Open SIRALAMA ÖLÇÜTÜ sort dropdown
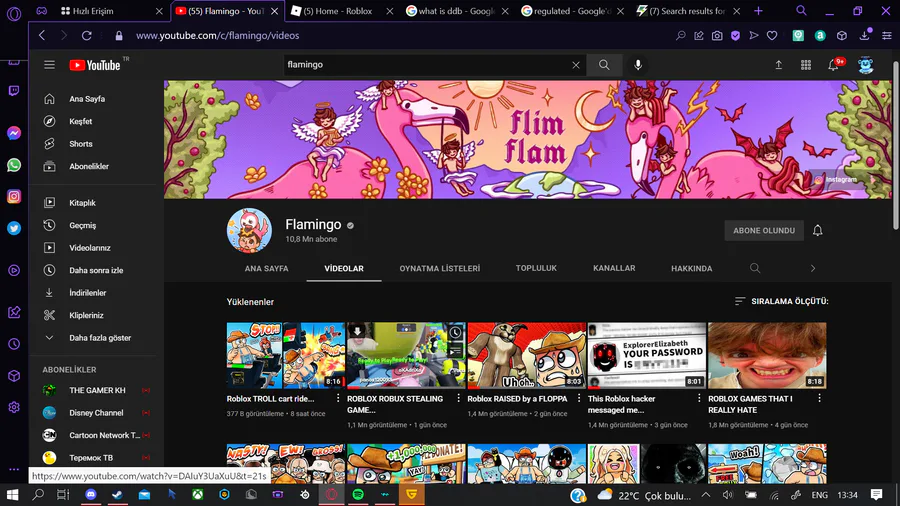Screen dimensions: 900x506 [782, 301]
